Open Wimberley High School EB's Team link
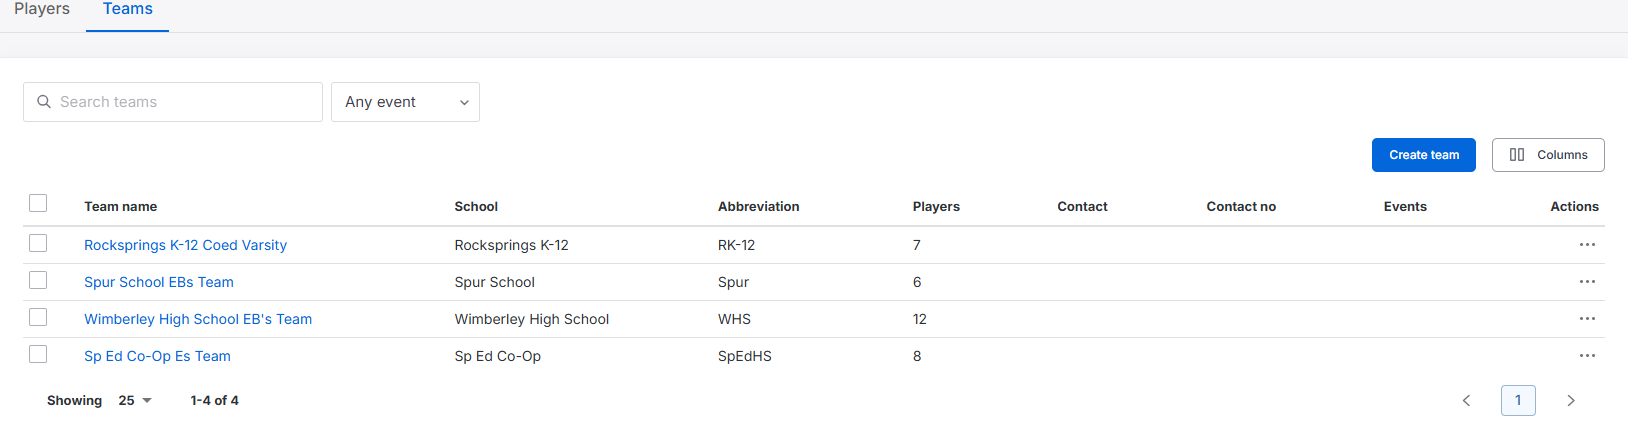This screenshot has width=1628, height=446. coord(198,319)
